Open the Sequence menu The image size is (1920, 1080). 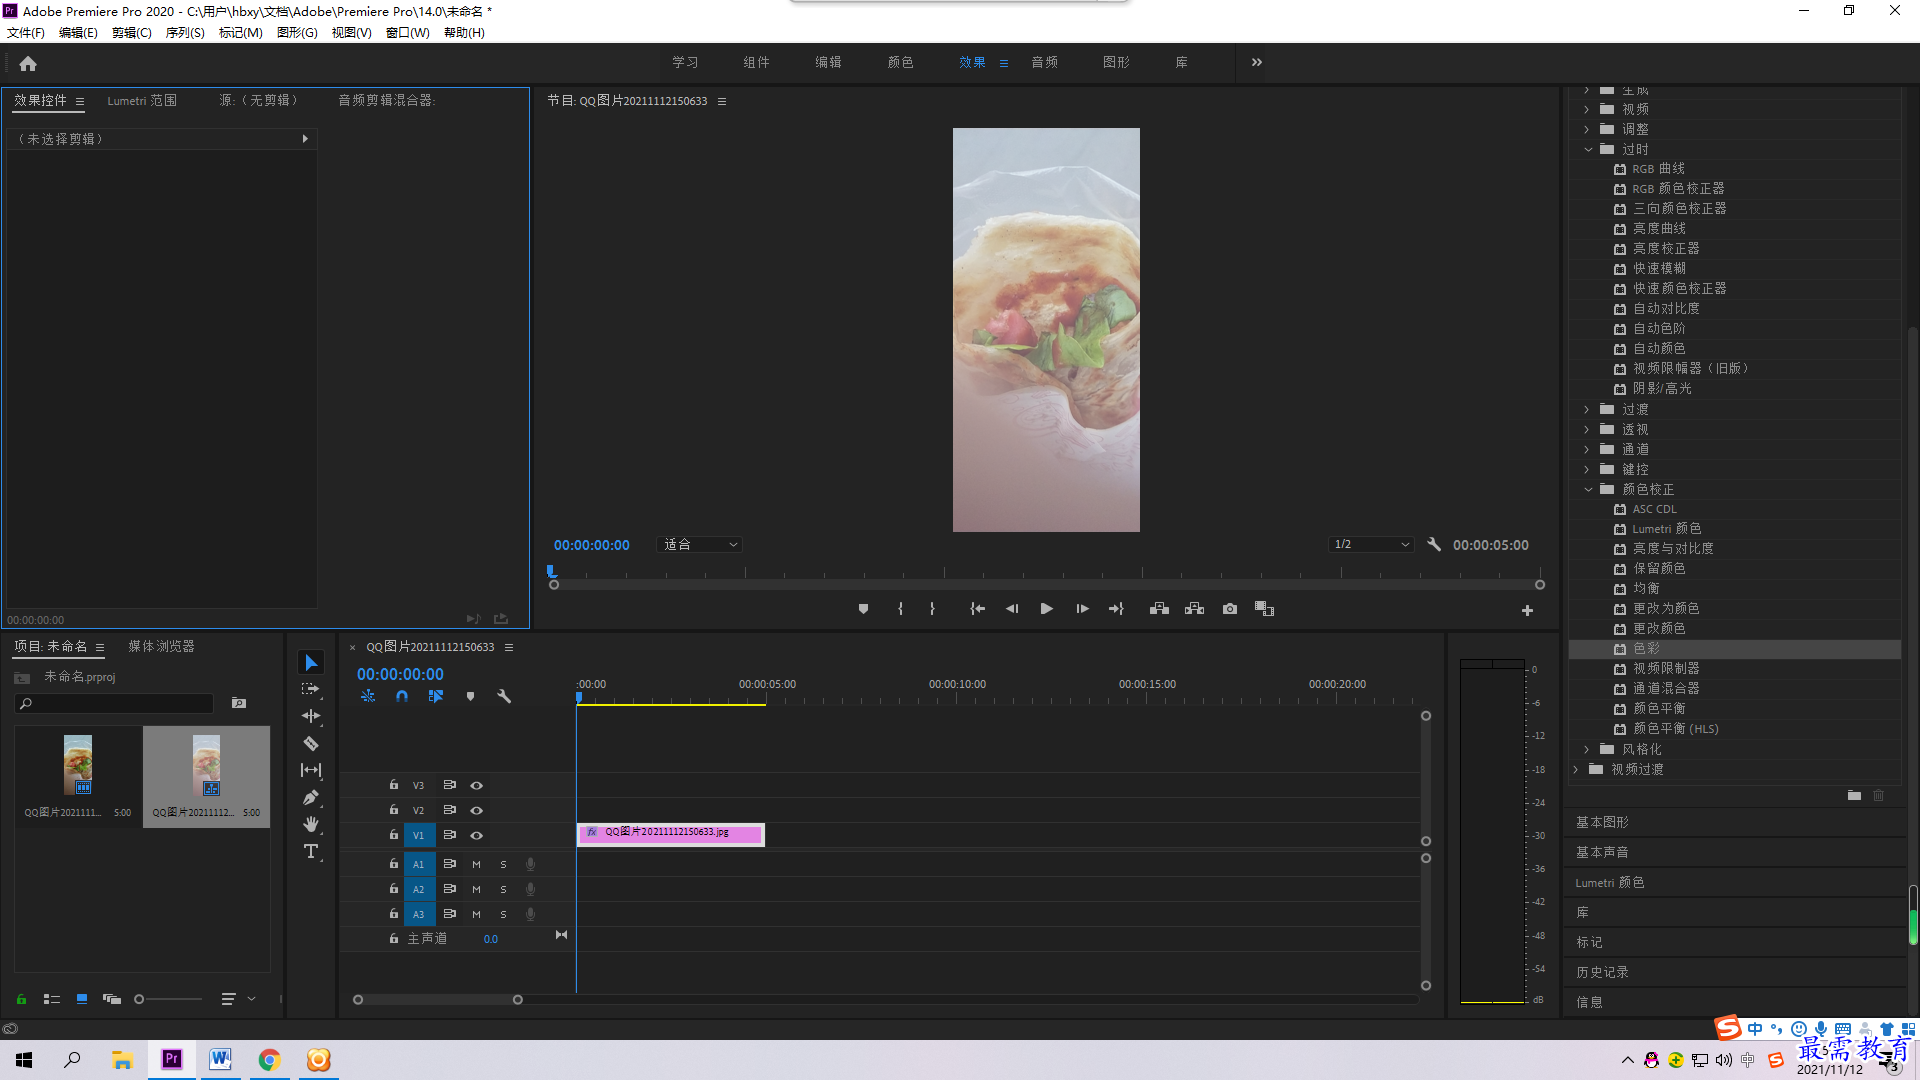click(x=185, y=33)
